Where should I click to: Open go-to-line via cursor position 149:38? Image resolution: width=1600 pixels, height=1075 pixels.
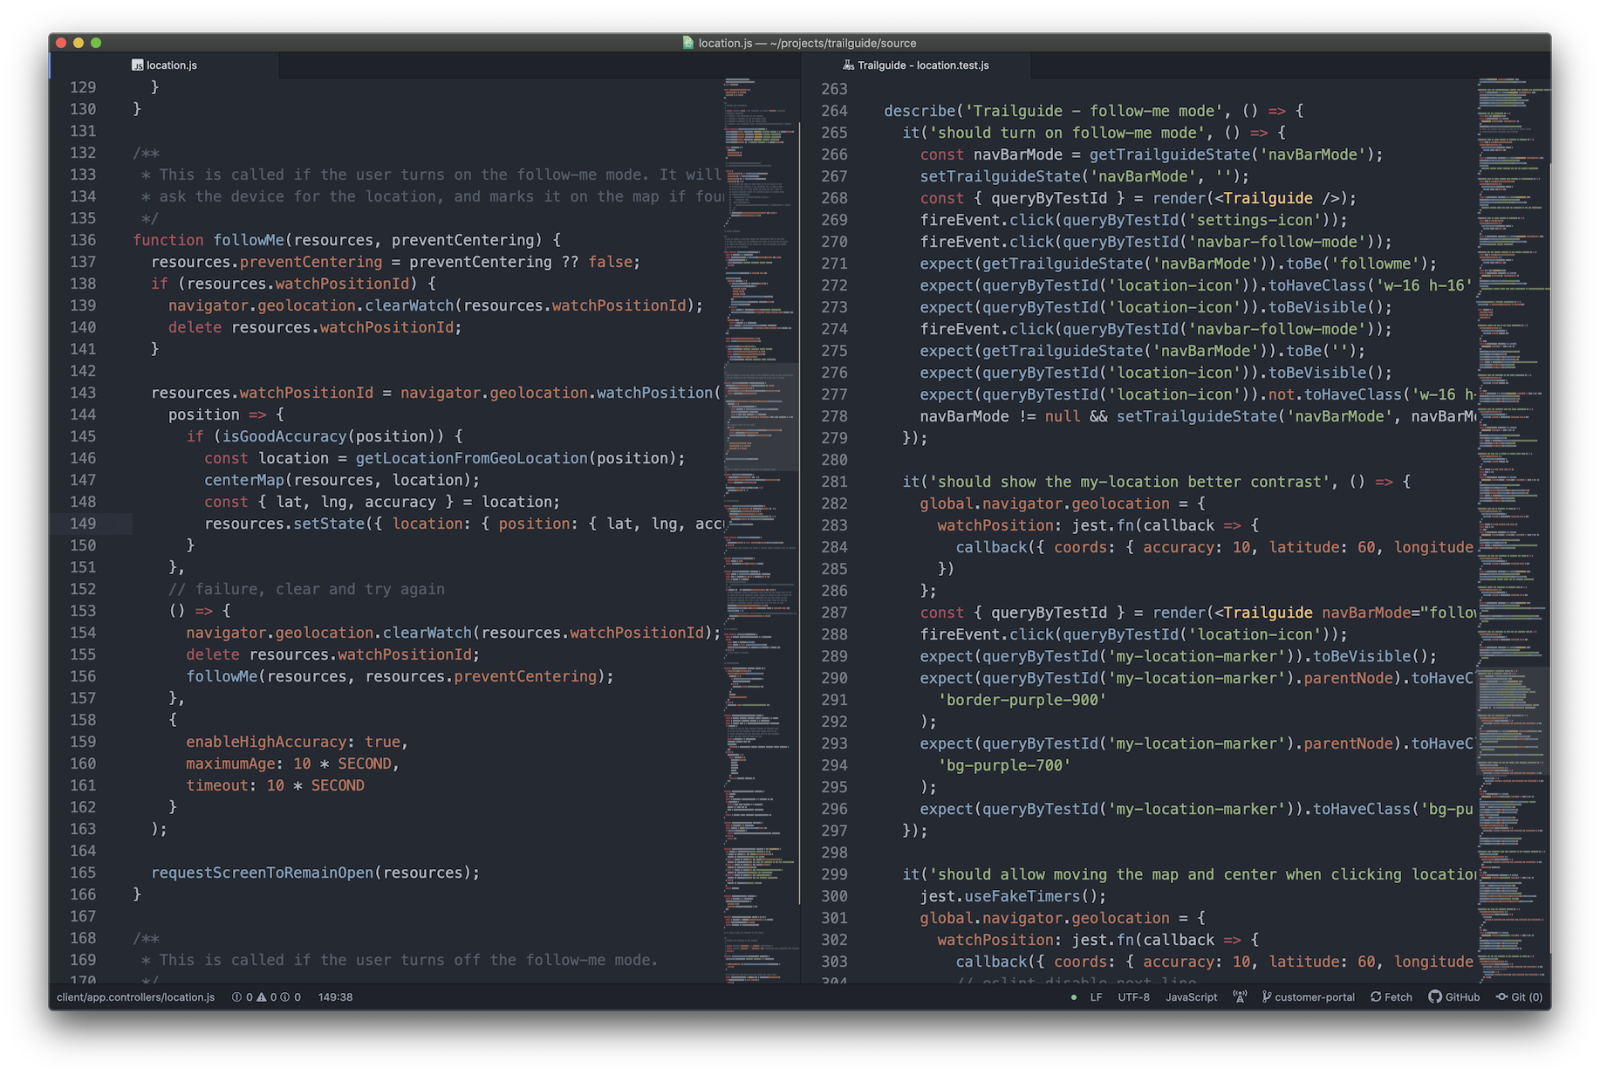[x=335, y=997]
